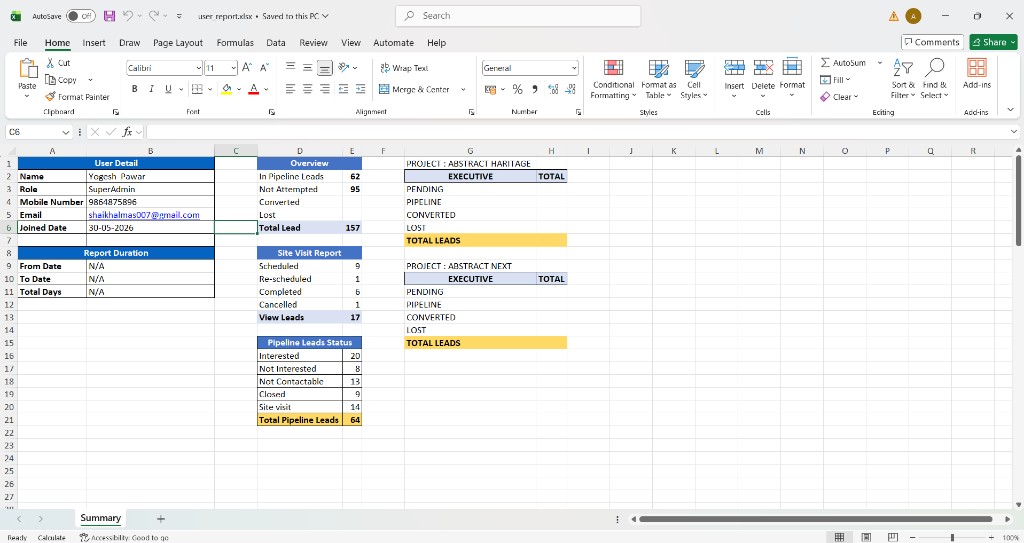1024x543 pixels.
Task: Open the shaikhalmas007@gmail.com email link
Action: (144, 215)
